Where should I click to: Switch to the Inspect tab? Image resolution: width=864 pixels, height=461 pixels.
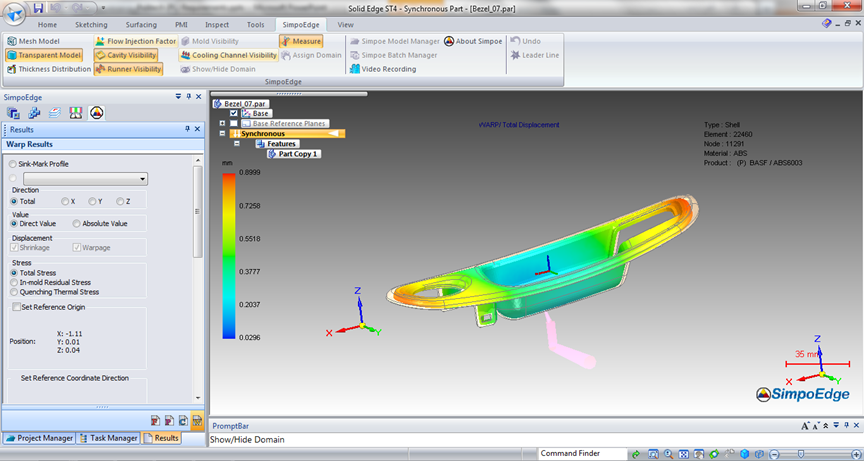point(217,25)
